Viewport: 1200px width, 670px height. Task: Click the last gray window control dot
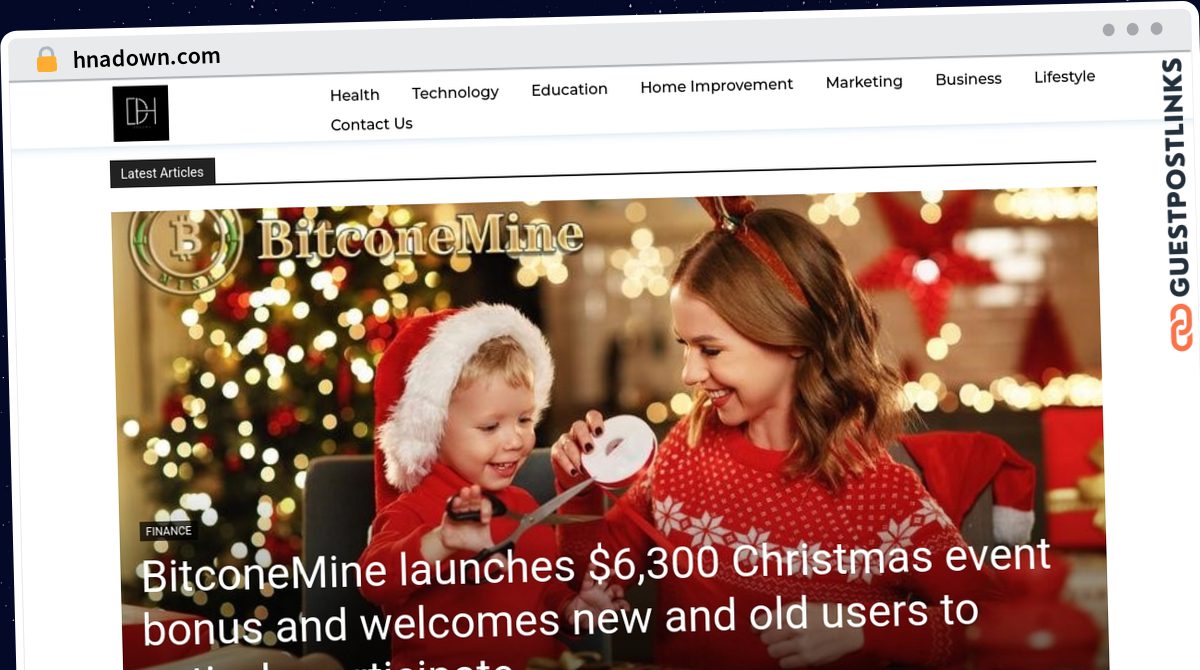(x=1156, y=29)
